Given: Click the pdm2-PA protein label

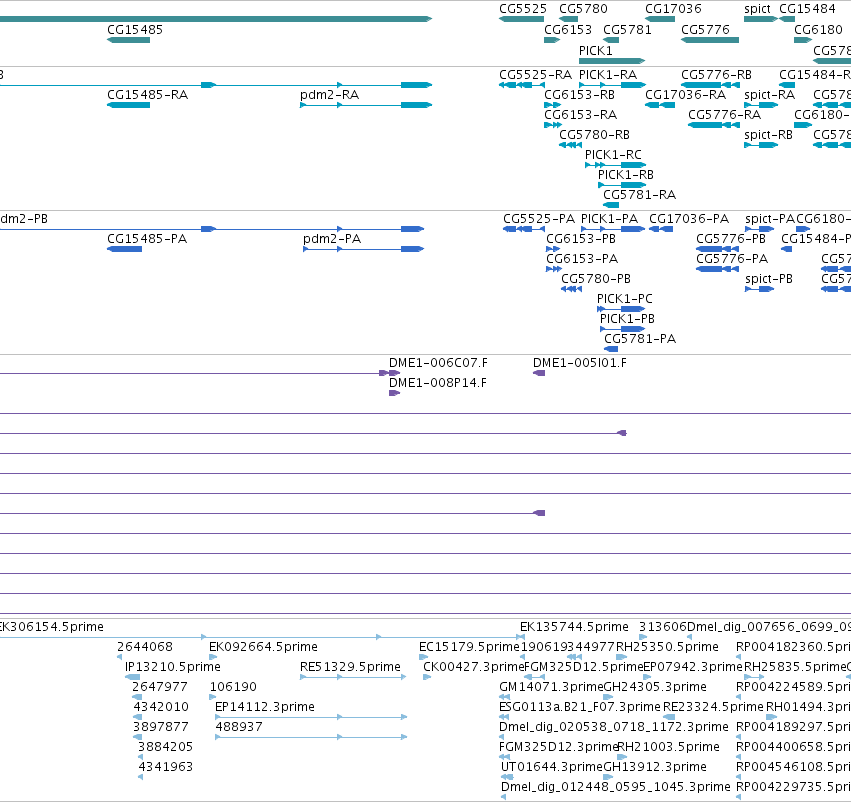Looking at the screenshot, I should coord(332,239).
